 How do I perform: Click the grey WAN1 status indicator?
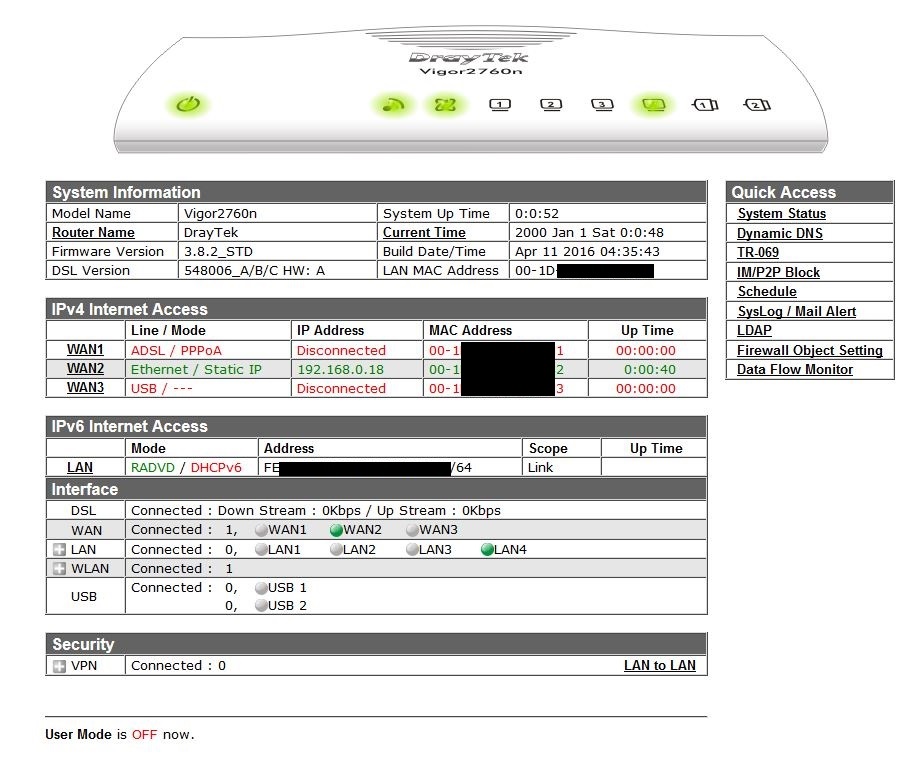pyautogui.click(x=262, y=530)
